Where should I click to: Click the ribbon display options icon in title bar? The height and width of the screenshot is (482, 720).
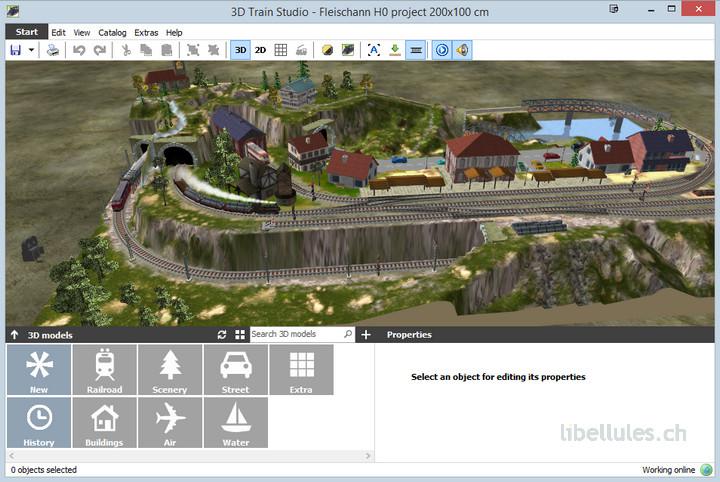point(614,9)
